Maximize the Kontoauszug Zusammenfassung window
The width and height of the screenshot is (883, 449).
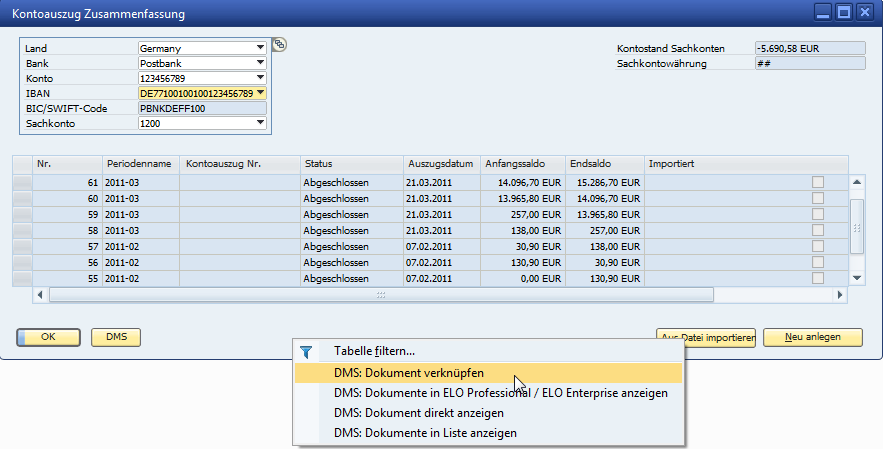tap(844, 12)
